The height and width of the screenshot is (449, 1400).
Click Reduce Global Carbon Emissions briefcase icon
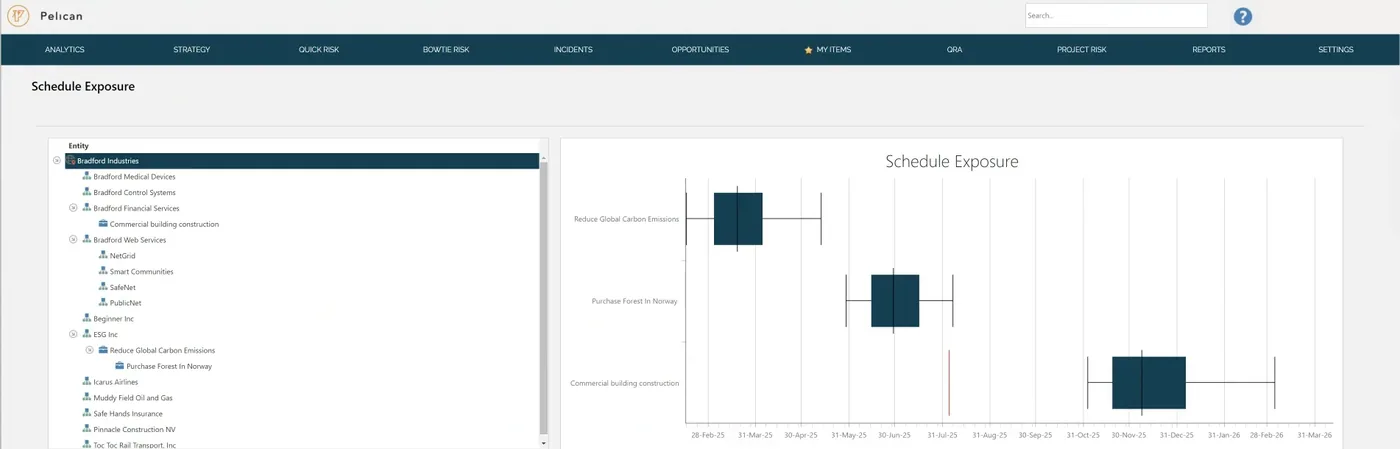[103, 350]
